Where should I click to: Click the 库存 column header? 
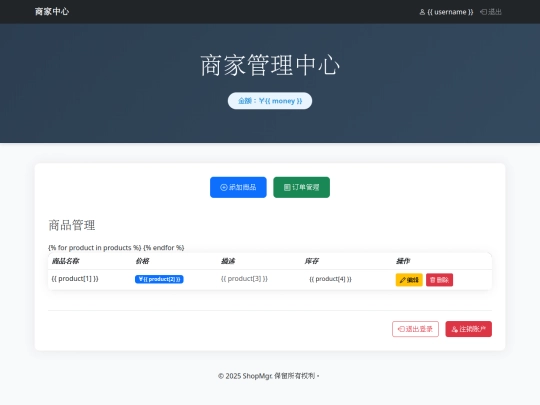pyautogui.click(x=312, y=261)
